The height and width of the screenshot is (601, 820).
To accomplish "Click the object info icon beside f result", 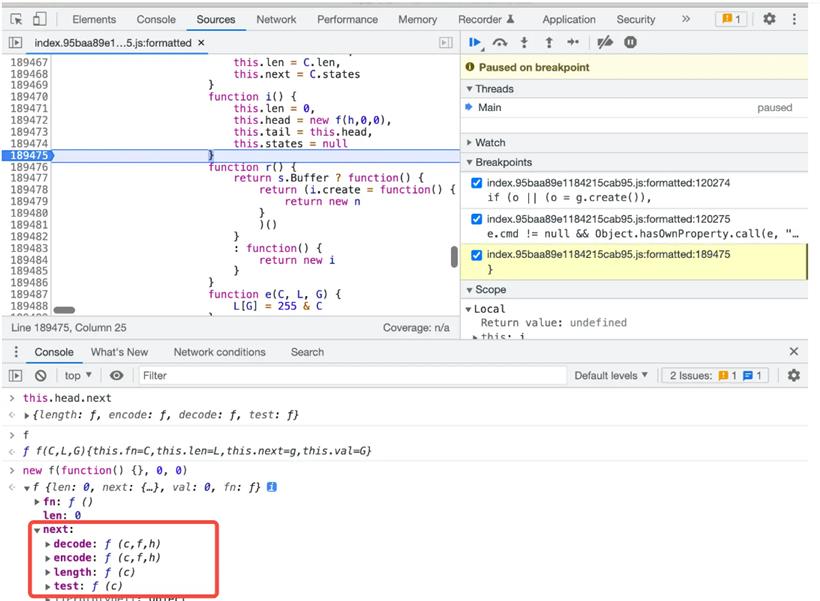I will click(272, 487).
